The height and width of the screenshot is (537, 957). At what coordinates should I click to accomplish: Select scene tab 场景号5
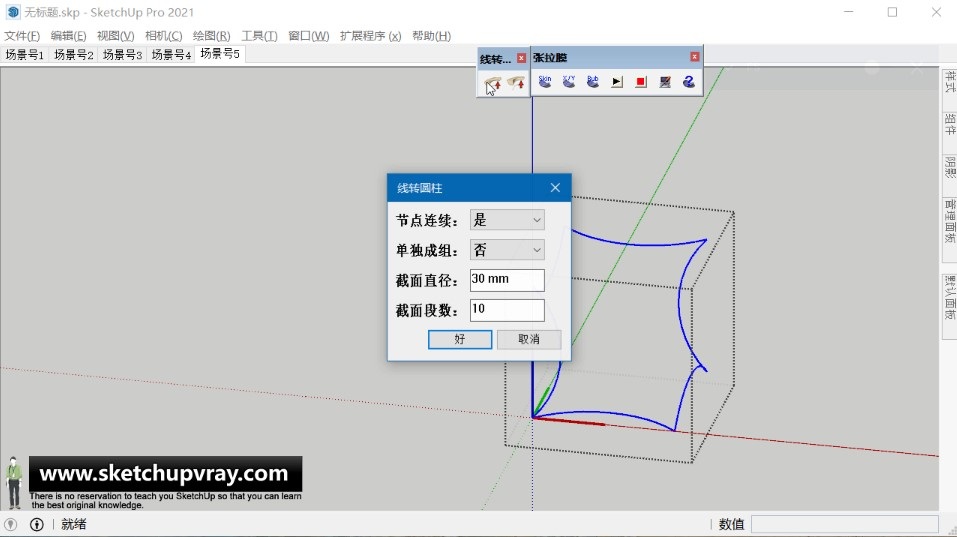220,54
